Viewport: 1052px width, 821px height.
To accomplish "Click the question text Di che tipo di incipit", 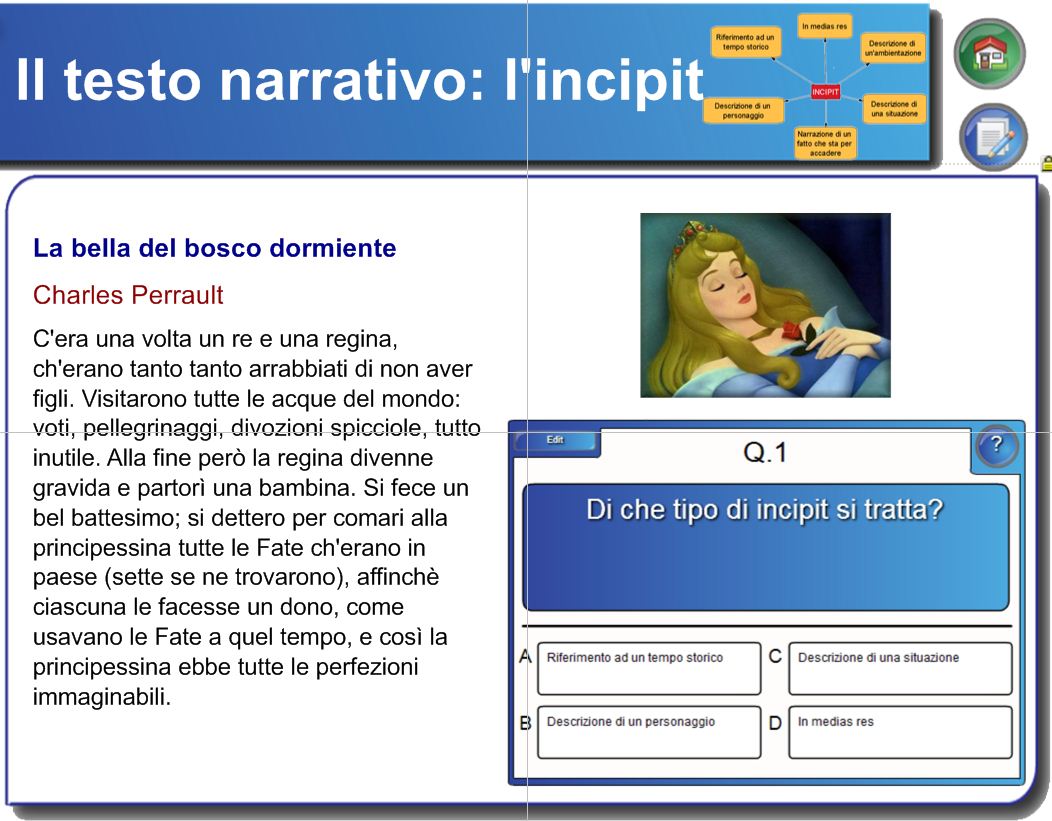I will click(x=765, y=510).
